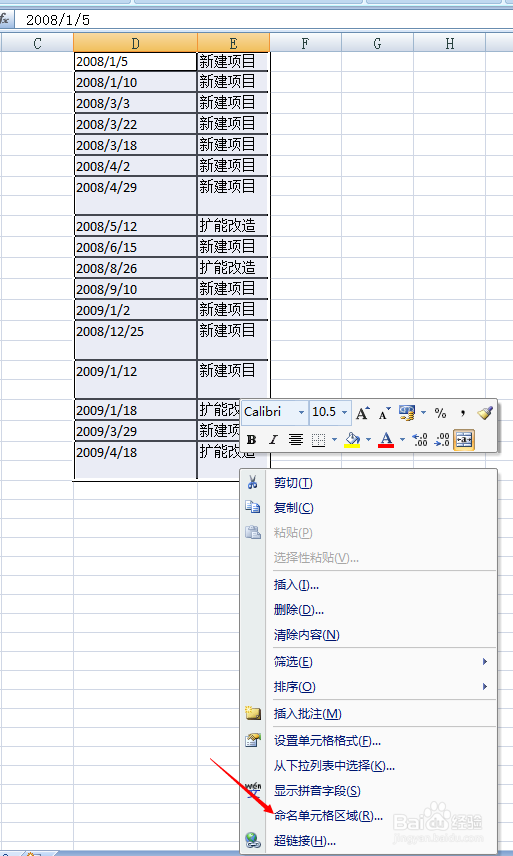Toggle italic in mini toolbar
Image resolution: width=513 pixels, height=856 pixels.
pos(273,439)
